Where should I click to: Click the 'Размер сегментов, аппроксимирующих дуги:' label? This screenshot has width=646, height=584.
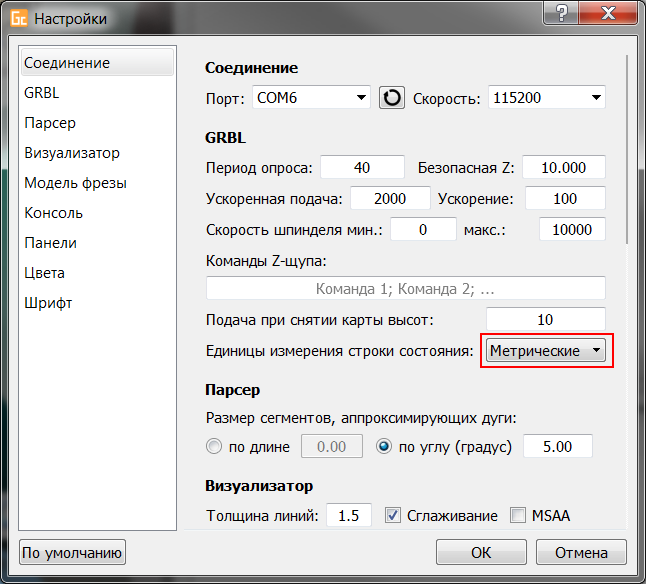click(361, 418)
